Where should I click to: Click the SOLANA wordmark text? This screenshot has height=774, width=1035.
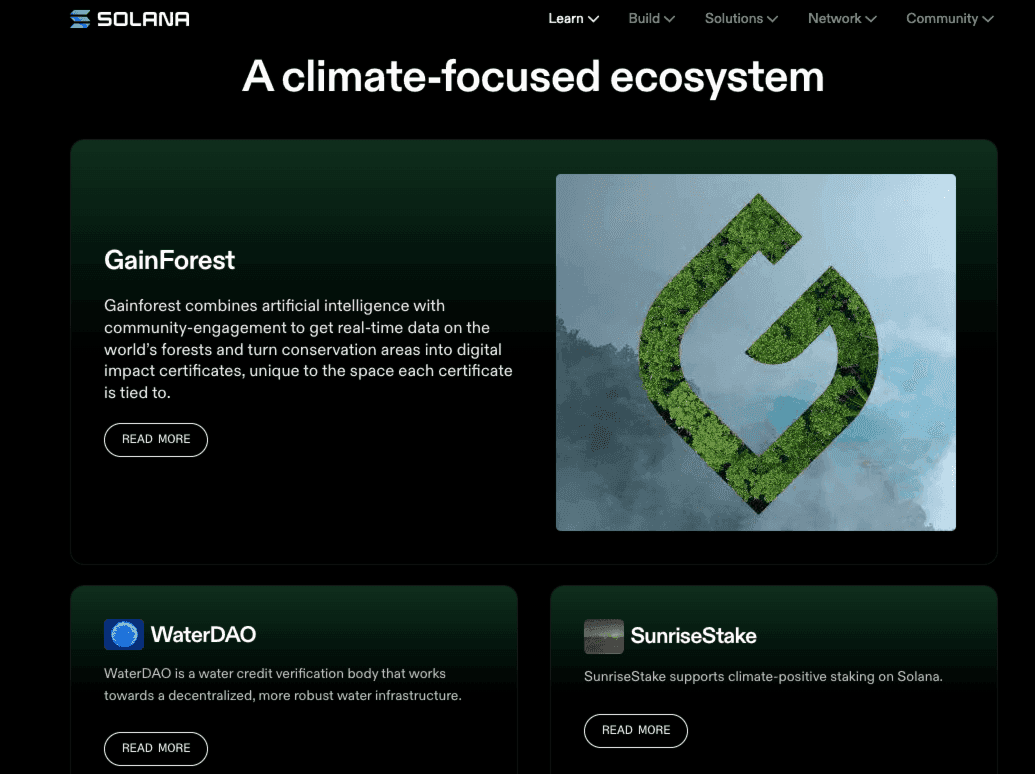(143, 19)
